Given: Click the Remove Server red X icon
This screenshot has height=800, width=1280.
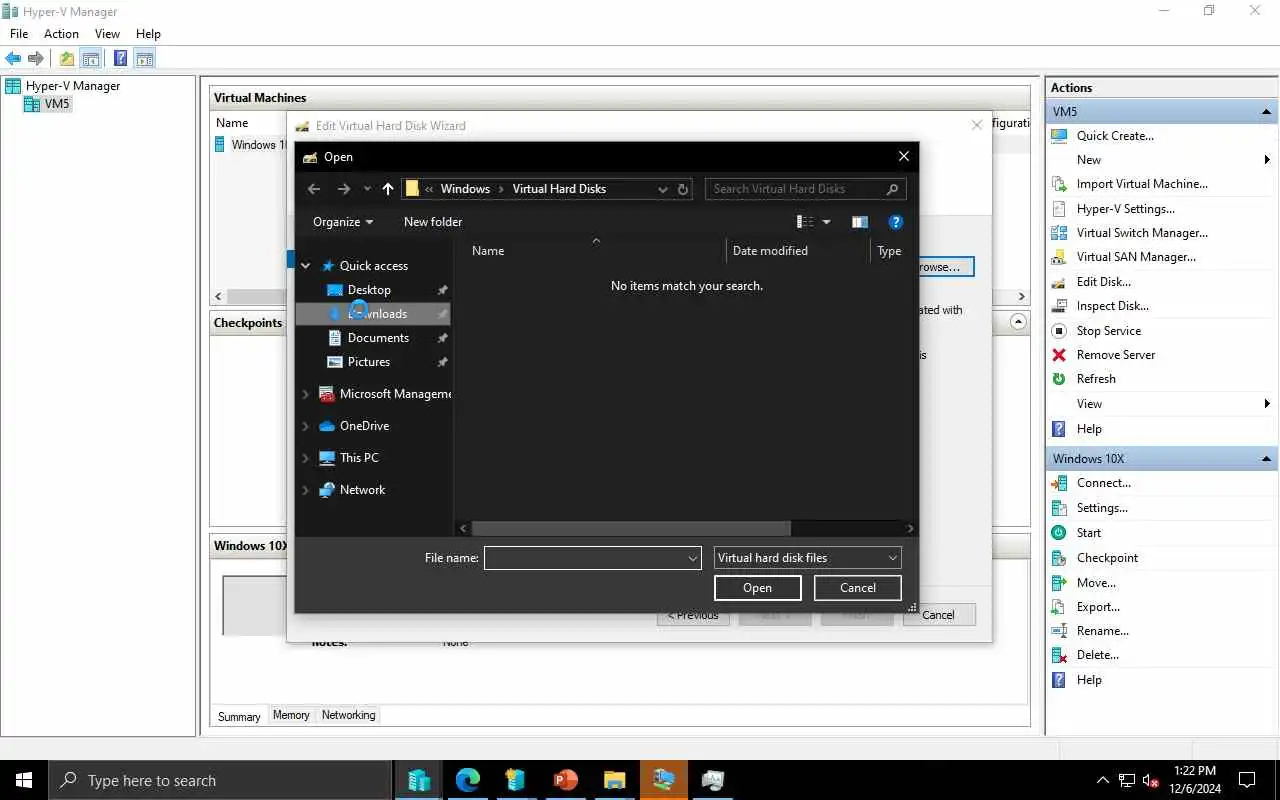Looking at the screenshot, I should [x=1059, y=355].
